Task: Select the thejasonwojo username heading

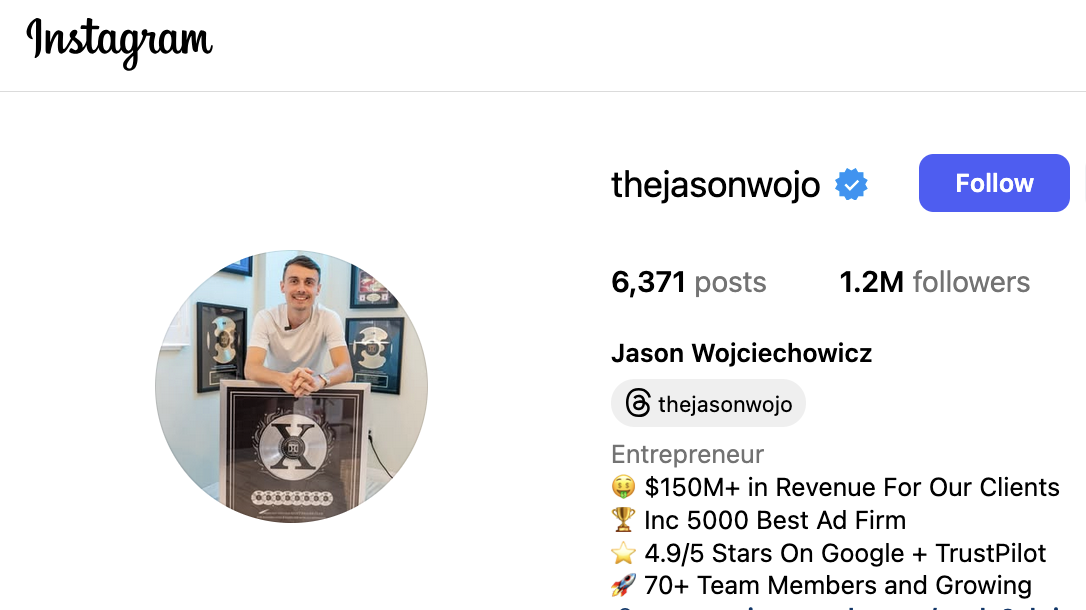Action: point(715,185)
